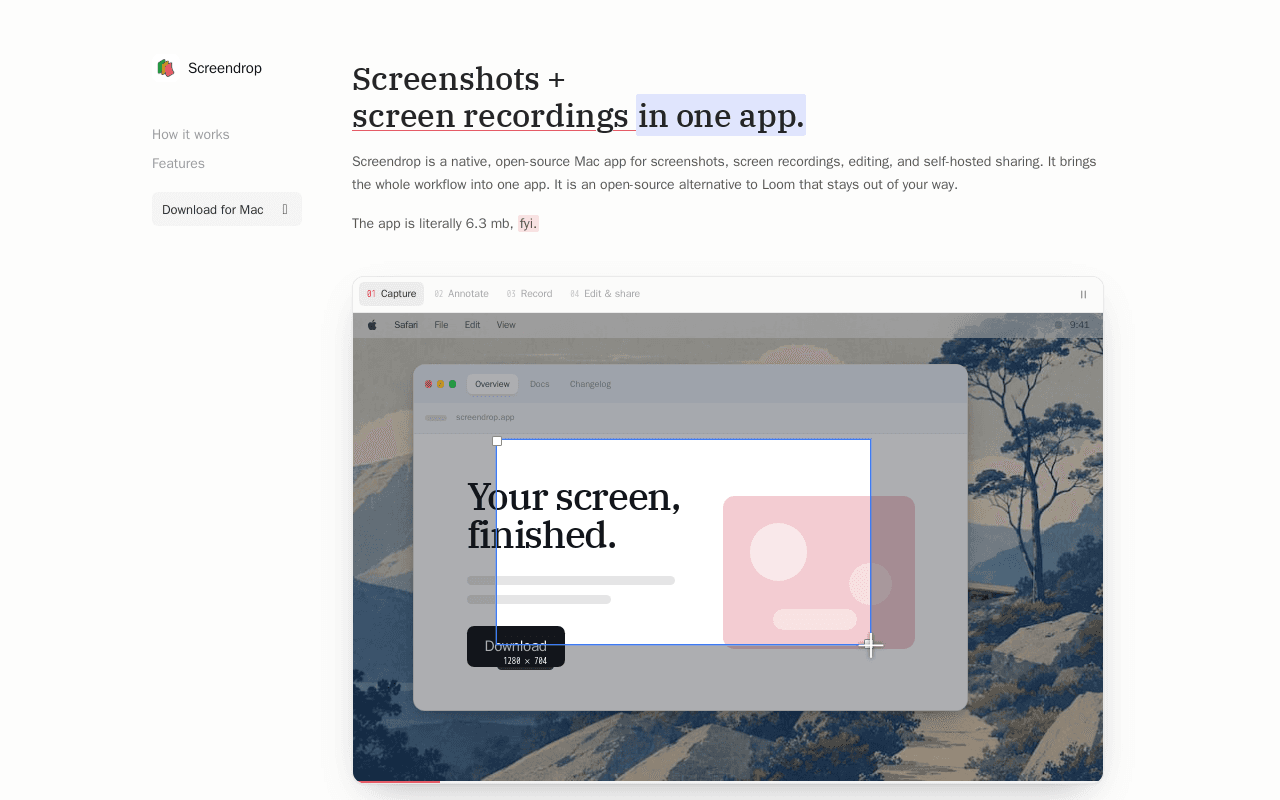Image resolution: width=1280 pixels, height=800 pixels.
Task: Click the red close dot of the demo window
Action: click(429, 384)
